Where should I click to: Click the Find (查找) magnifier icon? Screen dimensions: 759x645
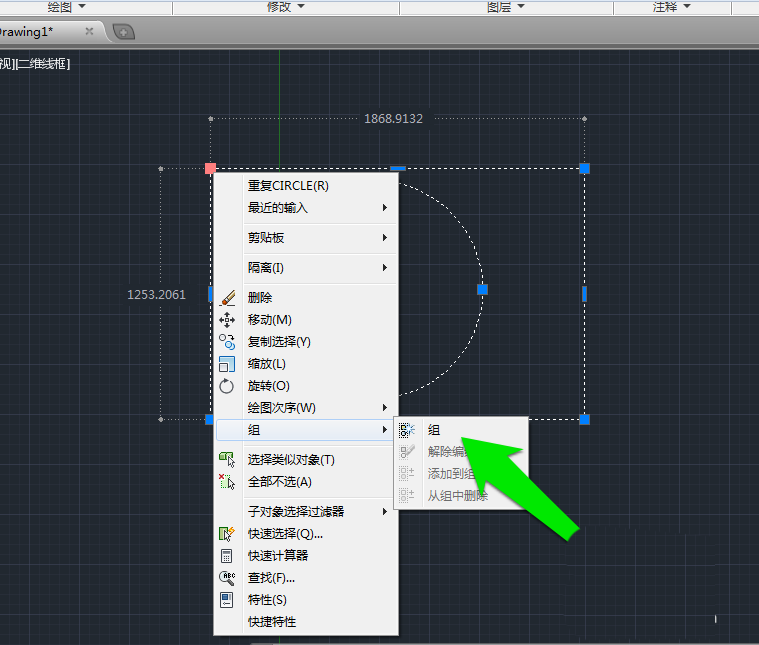(x=227, y=578)
